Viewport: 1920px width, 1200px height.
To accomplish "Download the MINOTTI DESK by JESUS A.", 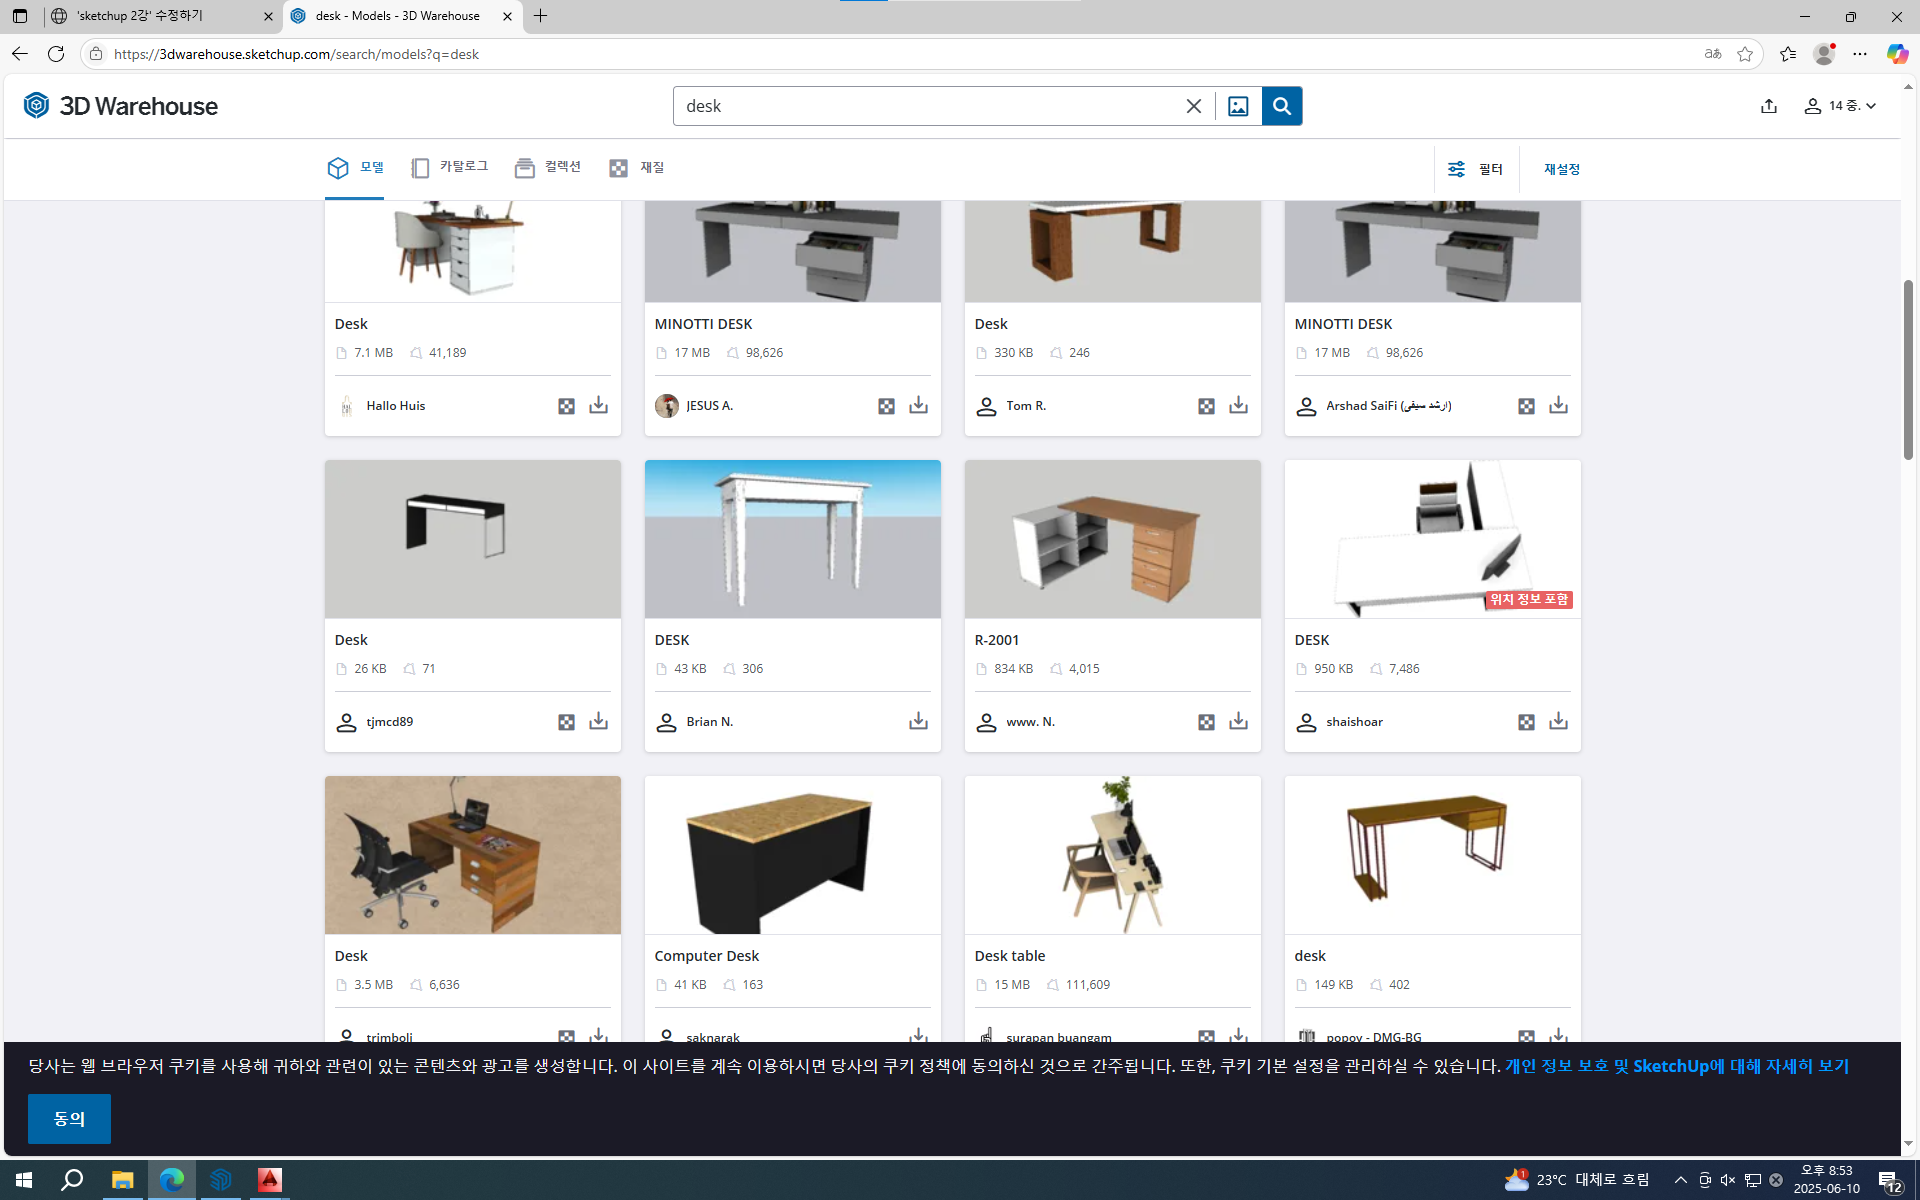I will (918, 405).
